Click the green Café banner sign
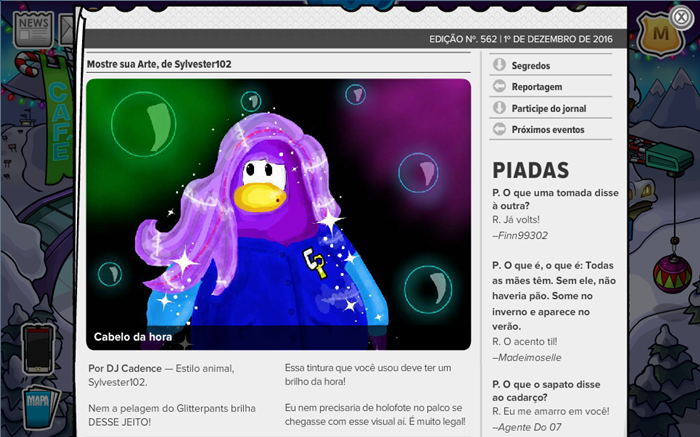The image size is (700, 437). 58,121
